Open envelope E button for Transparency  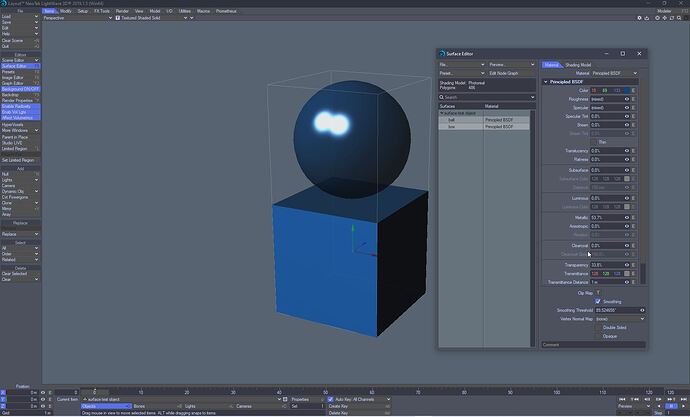pyautogui.click(x=634, y=265)
